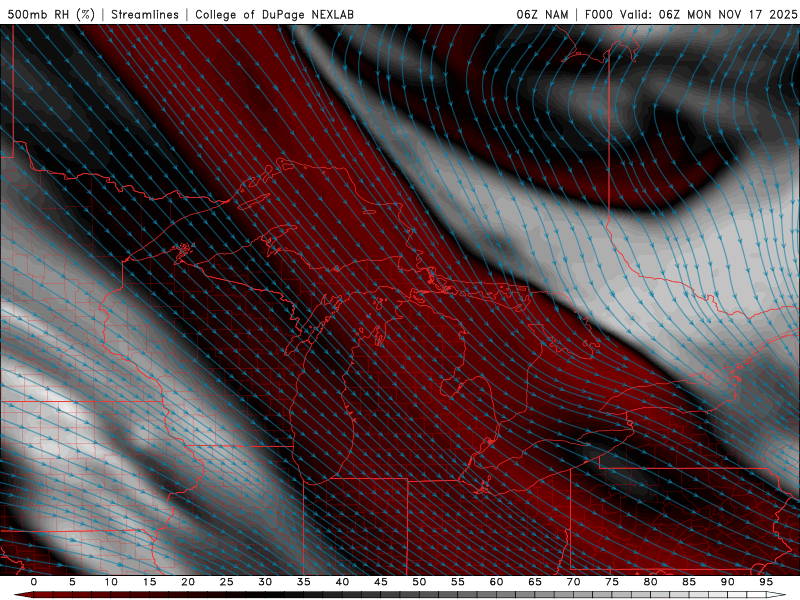This screenshot has width=800, height=600.
Task: Select the "90" scale label
Action: coord(728,582)
